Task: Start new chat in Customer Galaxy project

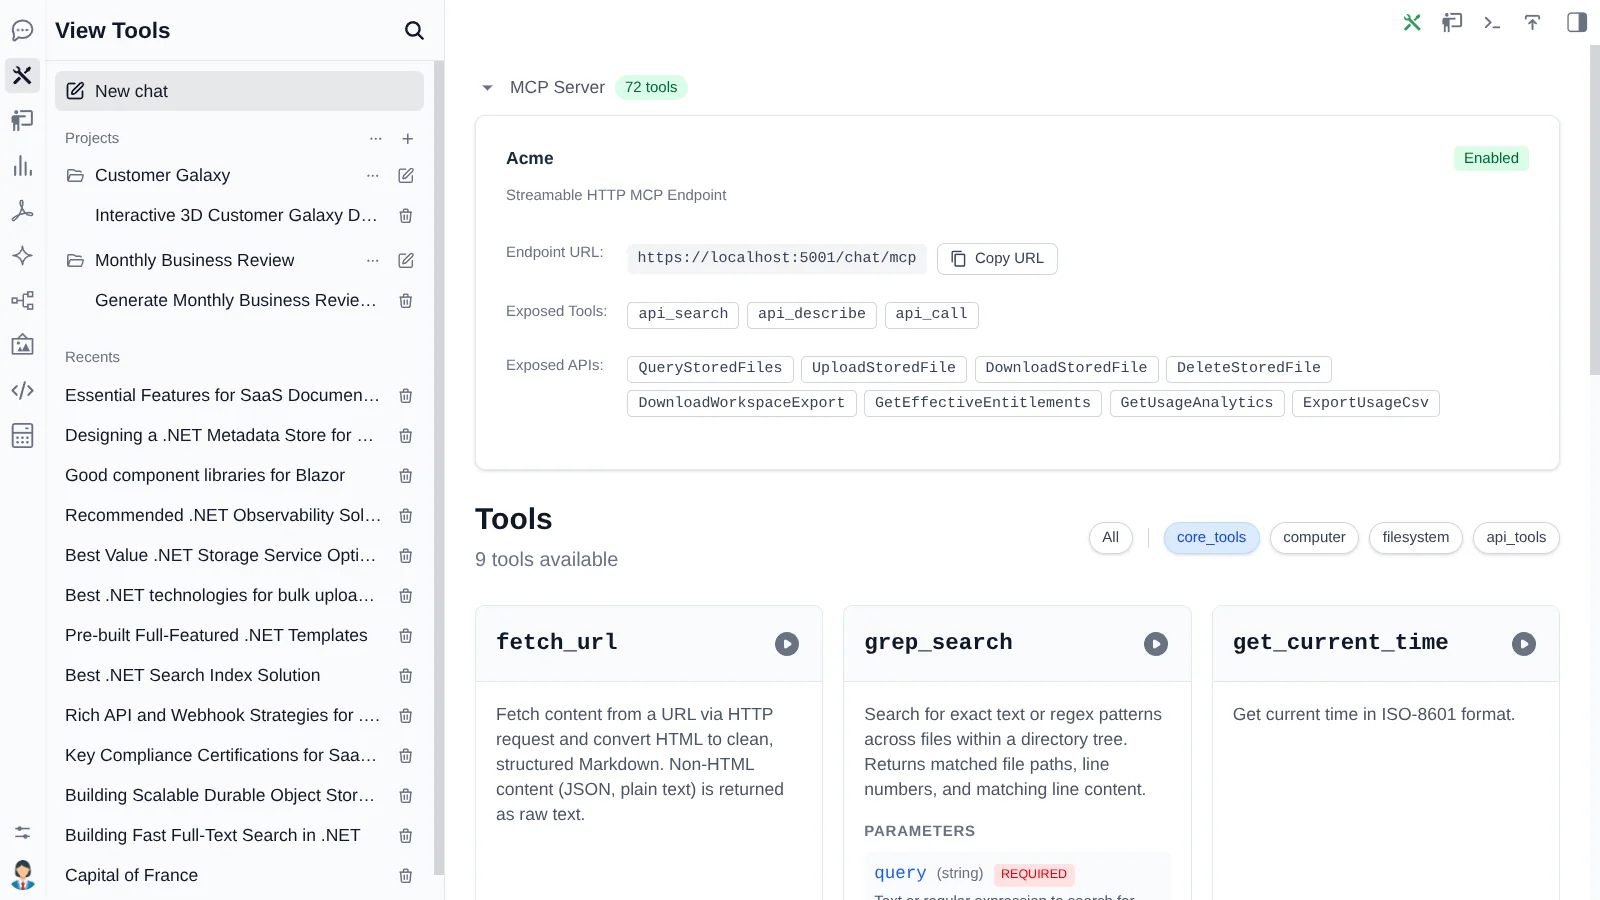Action: (406, 176)
